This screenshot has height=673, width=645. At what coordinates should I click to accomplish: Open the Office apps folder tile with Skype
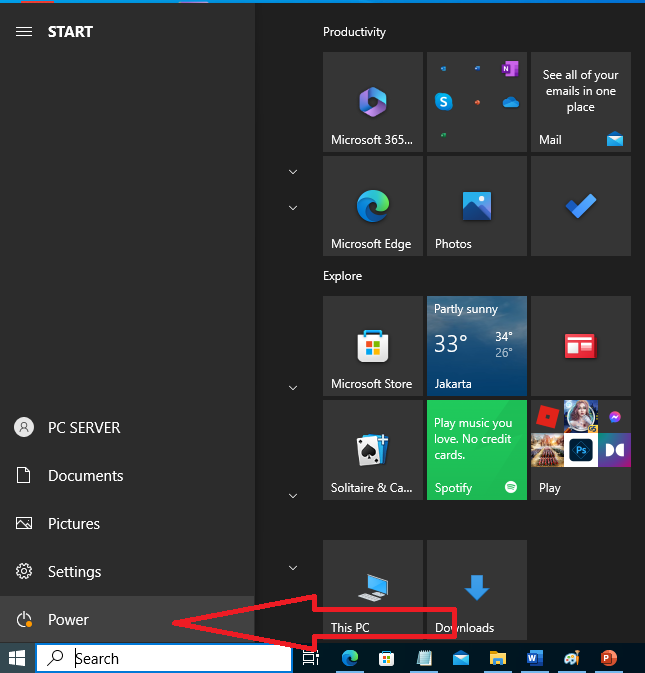[x=477, y=102]
